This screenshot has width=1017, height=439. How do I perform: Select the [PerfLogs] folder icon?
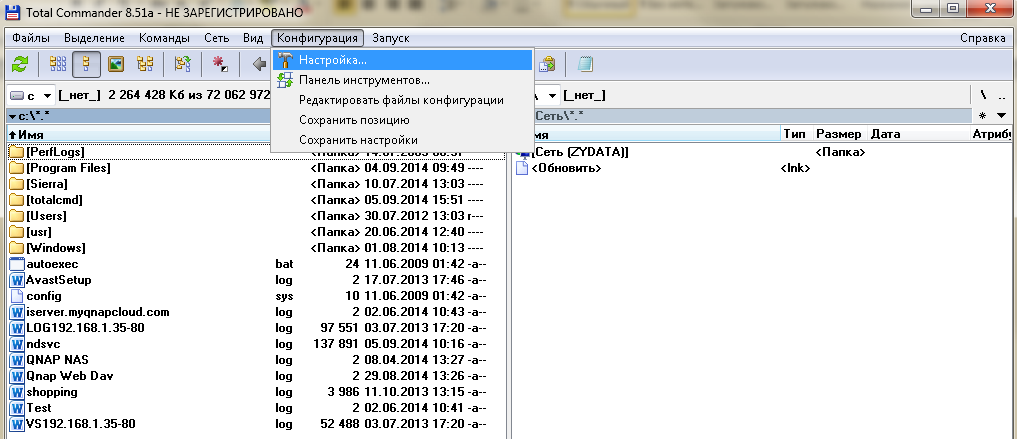(17, 152)
